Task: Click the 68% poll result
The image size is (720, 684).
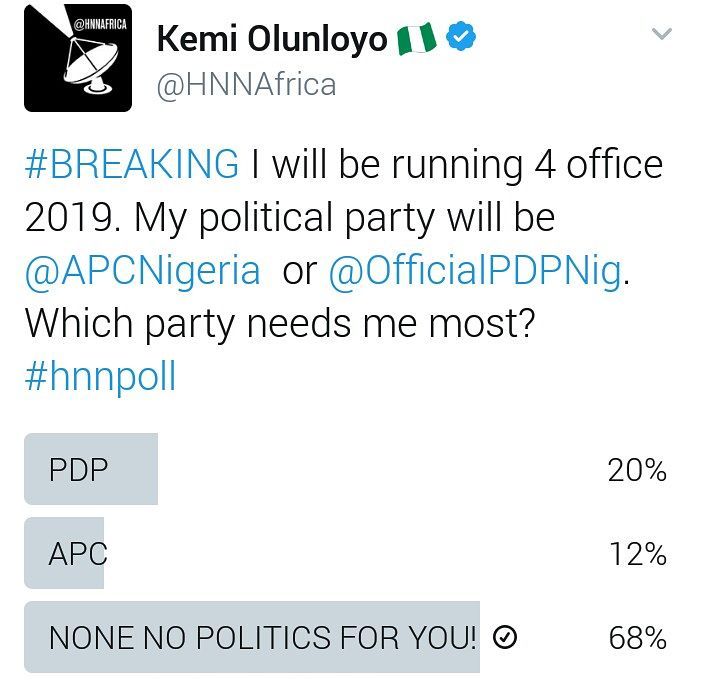Action: [637, 638]
